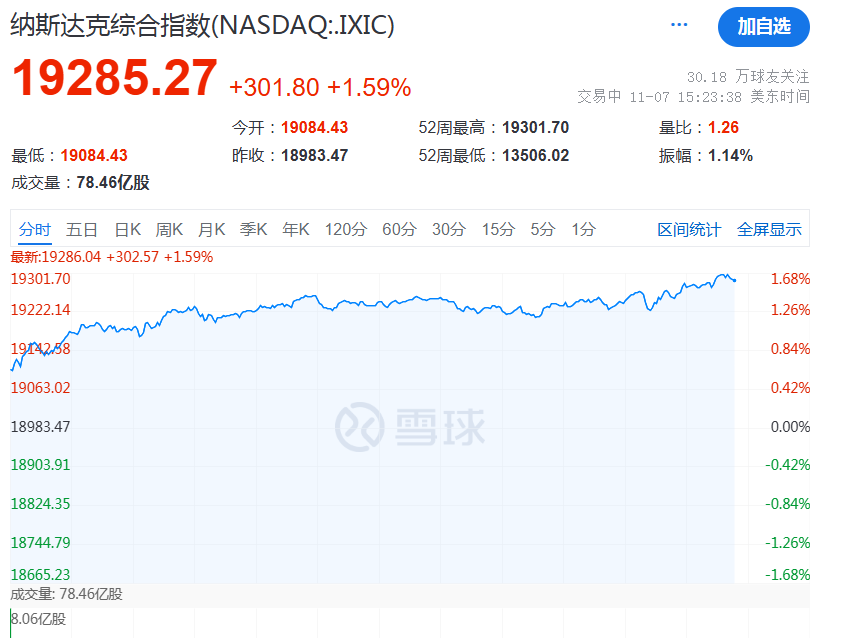Click the 昨收 value 18983.47
The height and width of the screenshot is (638, 842).
point(315,156)
